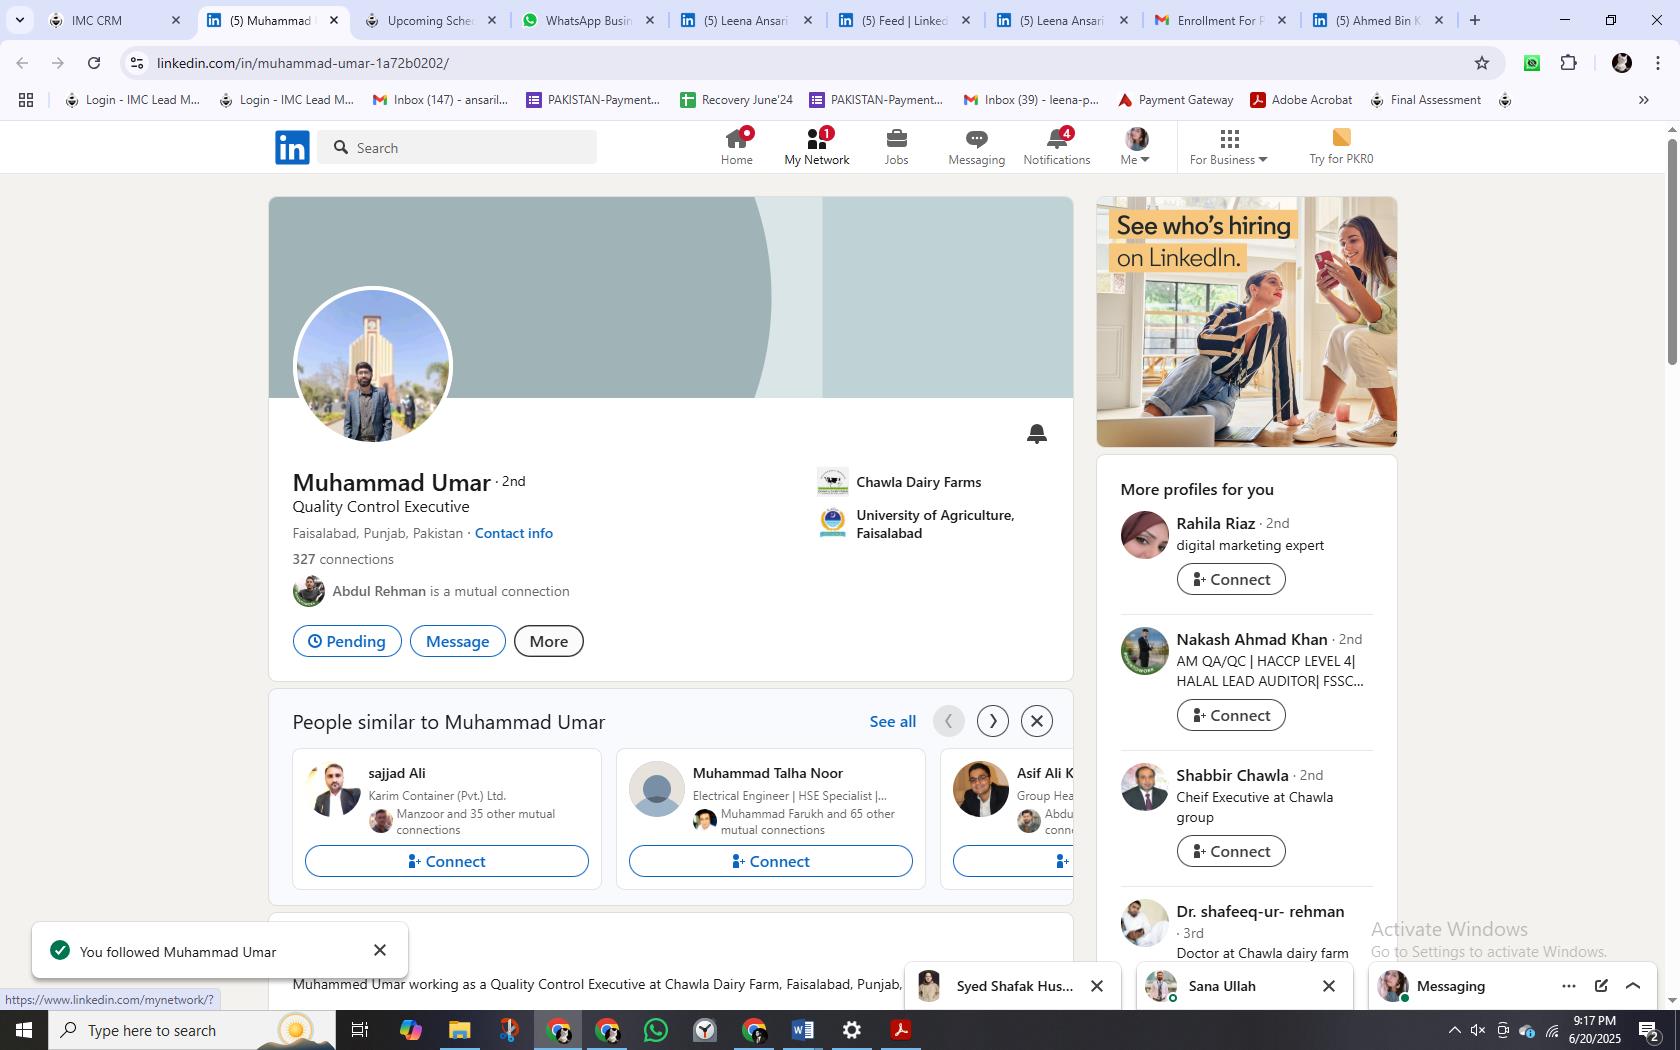Screen dimensions: 1680x1050
Task: Switch to WhatsApp Business tab
Action: pyautogui.click(x=590, y=20)
